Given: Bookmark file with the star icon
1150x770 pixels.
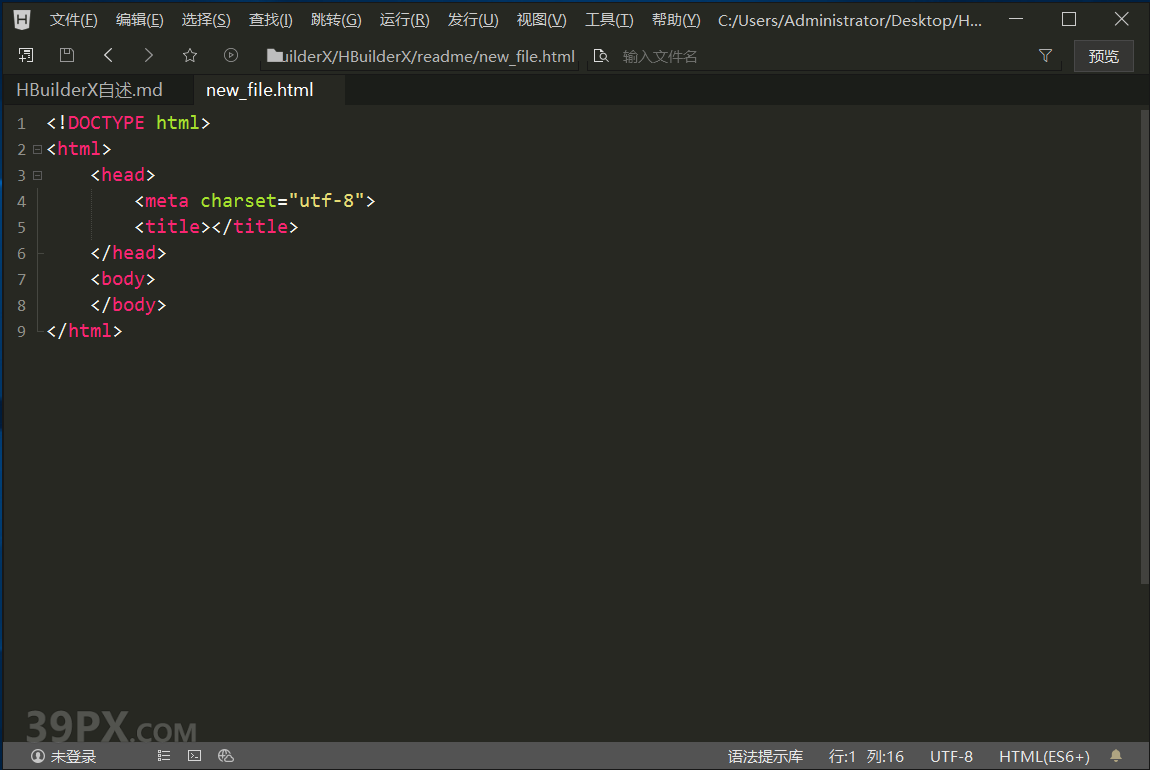Looking at the screenshot, I should pyautogui.click(x=190, y=56).
